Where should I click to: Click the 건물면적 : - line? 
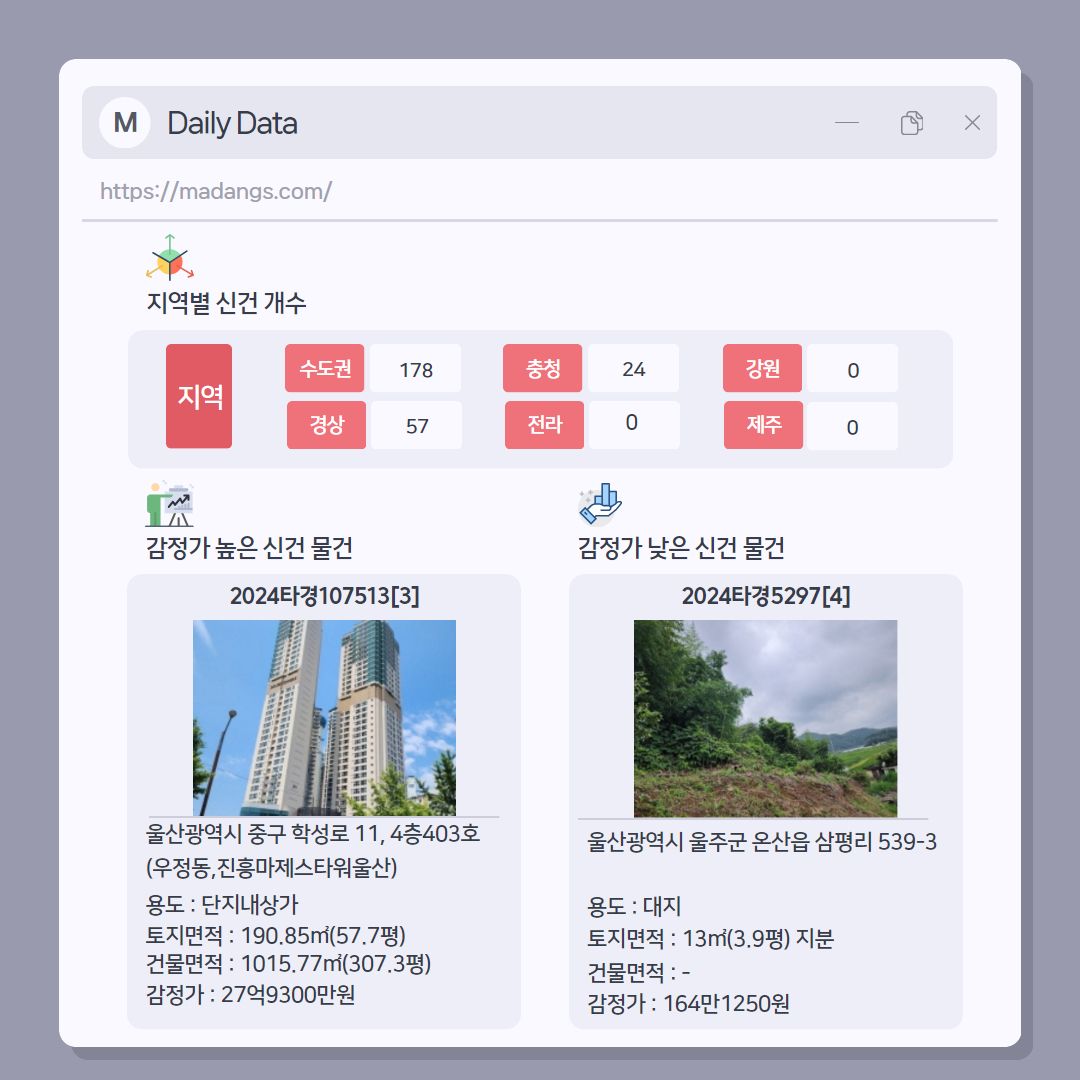coord(638,972)
